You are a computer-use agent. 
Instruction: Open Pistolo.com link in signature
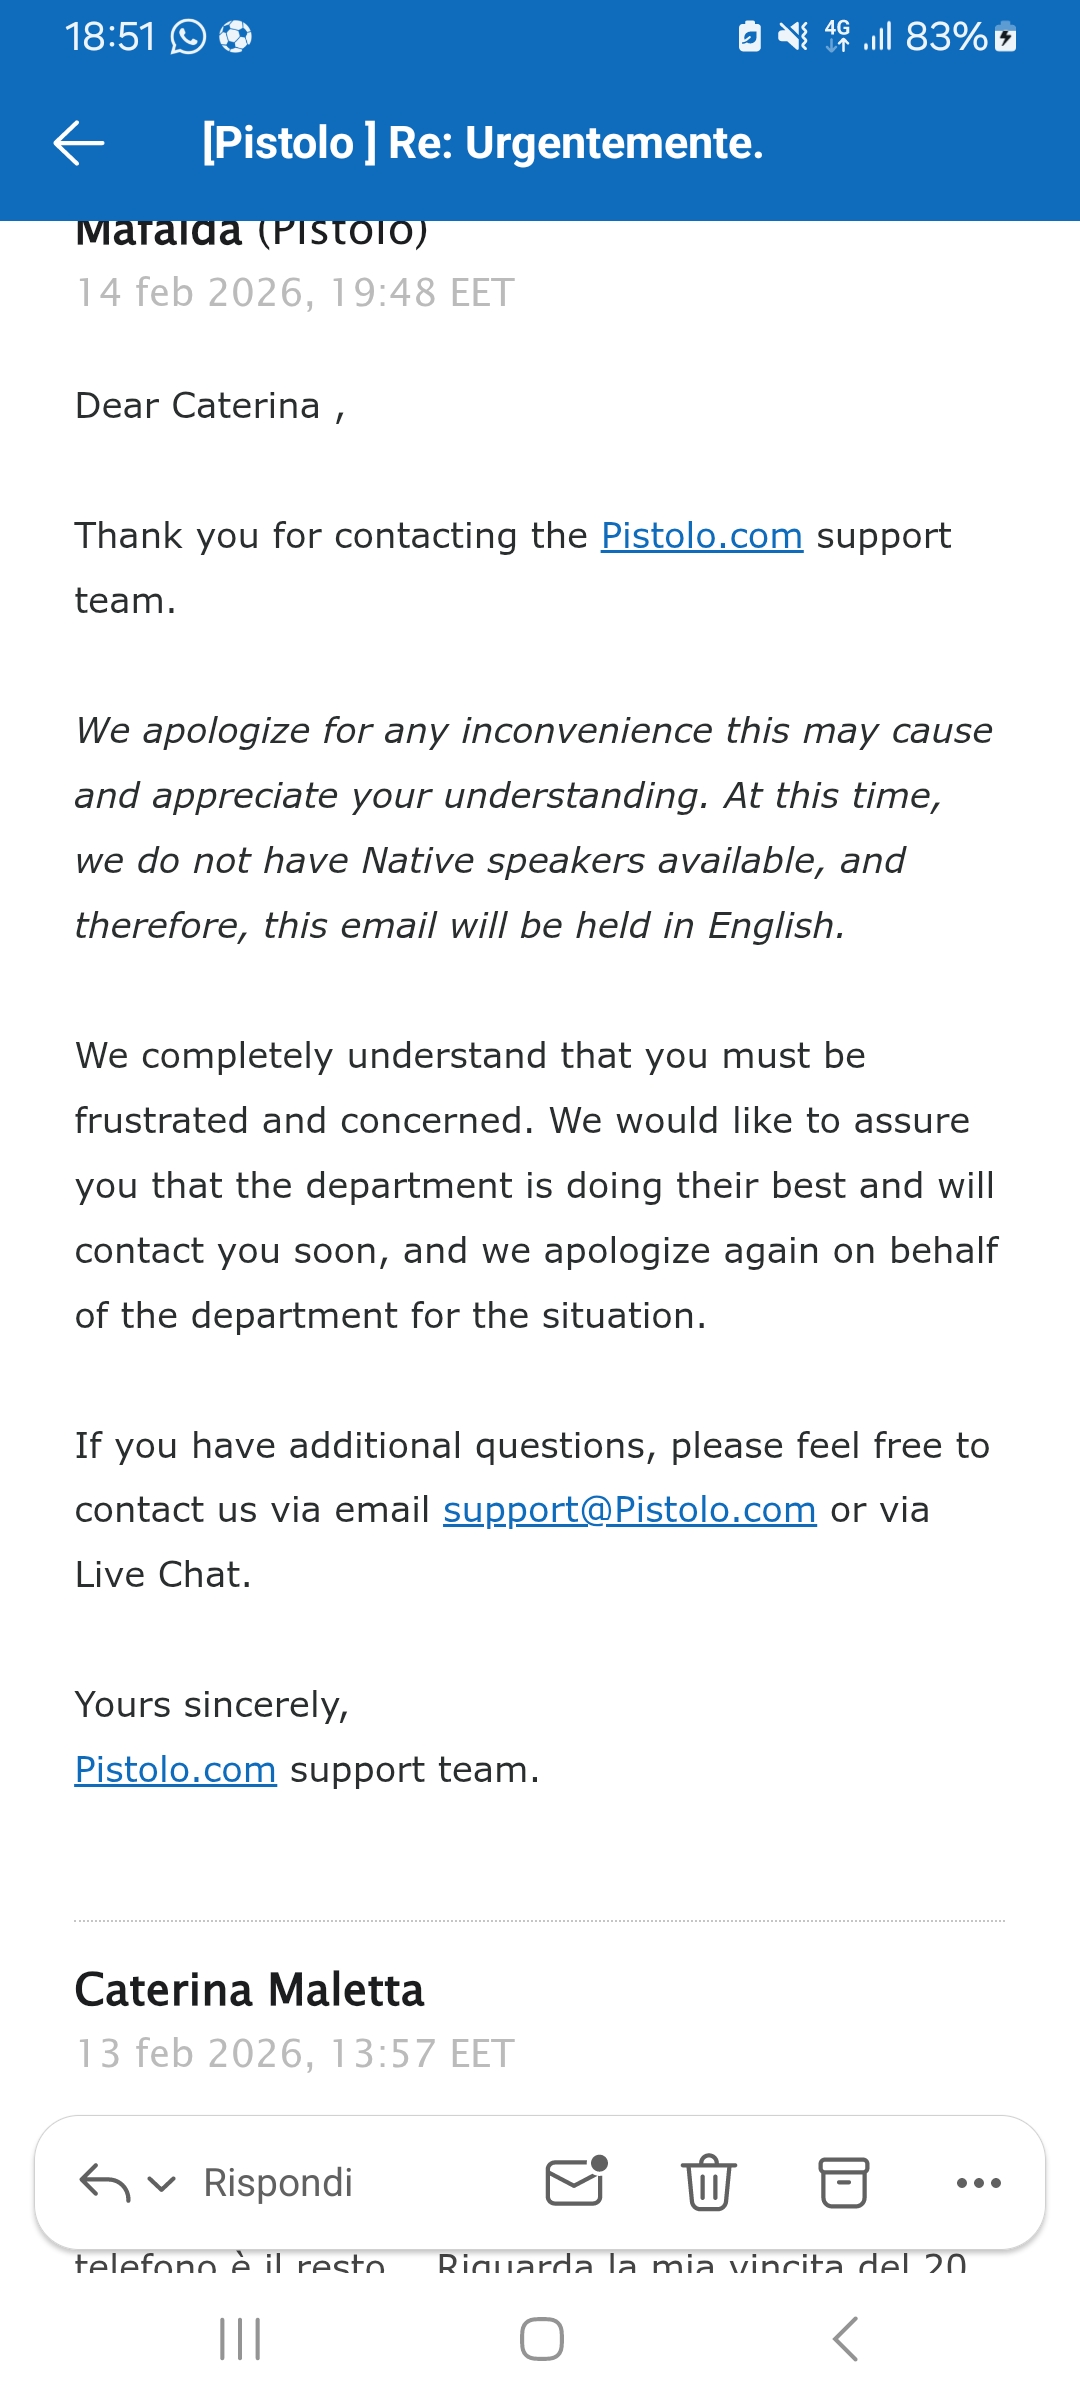(x=176, y=1770)
